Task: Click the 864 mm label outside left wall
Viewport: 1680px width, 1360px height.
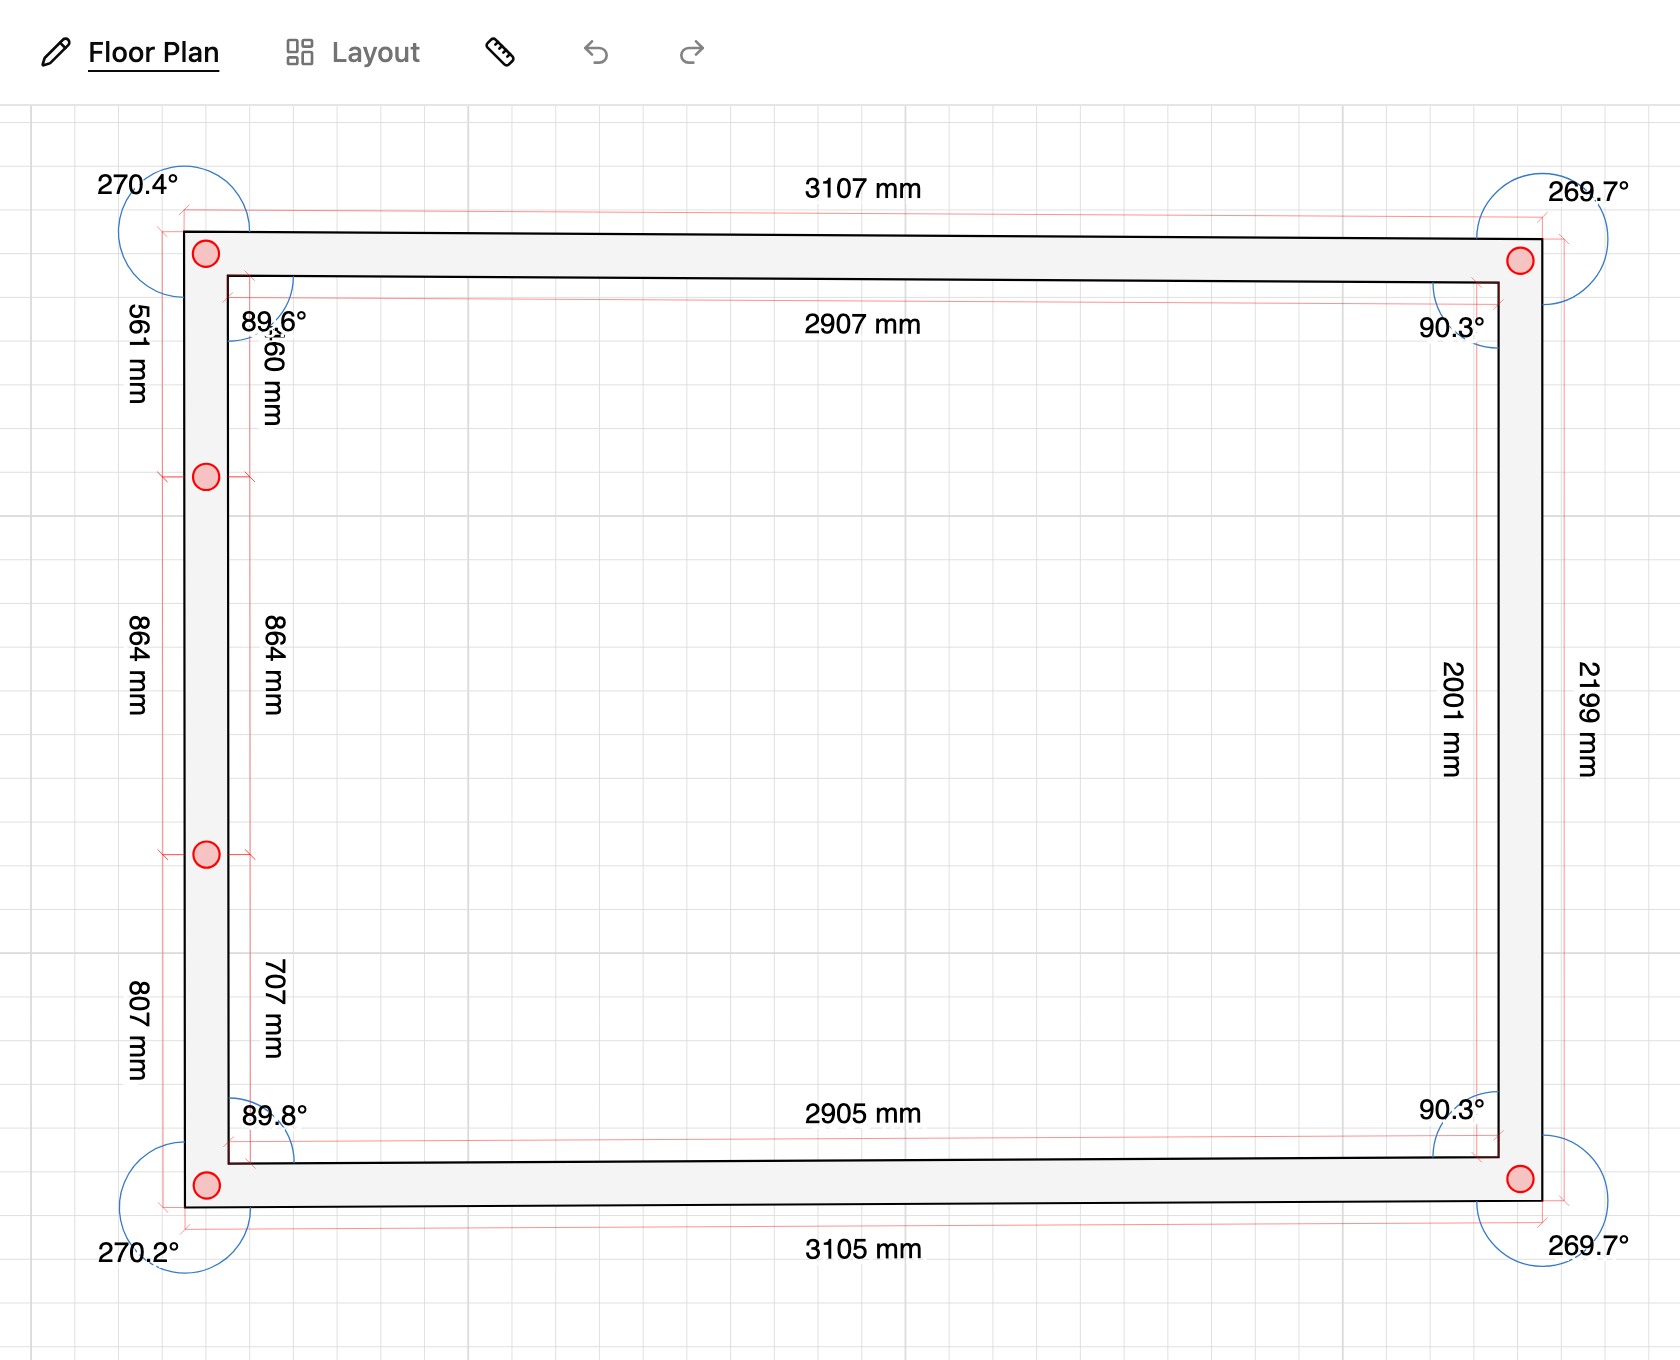Action: coord(138,665)
